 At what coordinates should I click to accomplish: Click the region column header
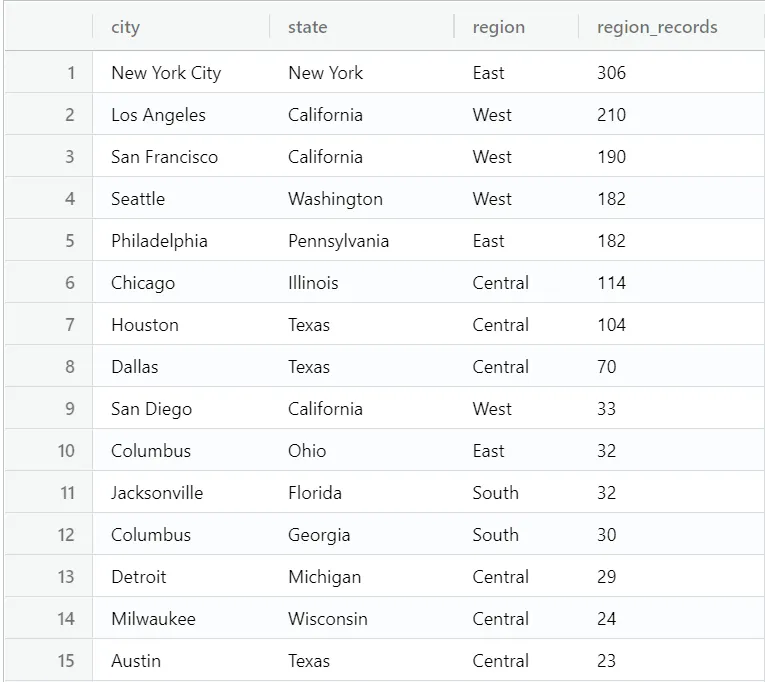coord(498,27)
